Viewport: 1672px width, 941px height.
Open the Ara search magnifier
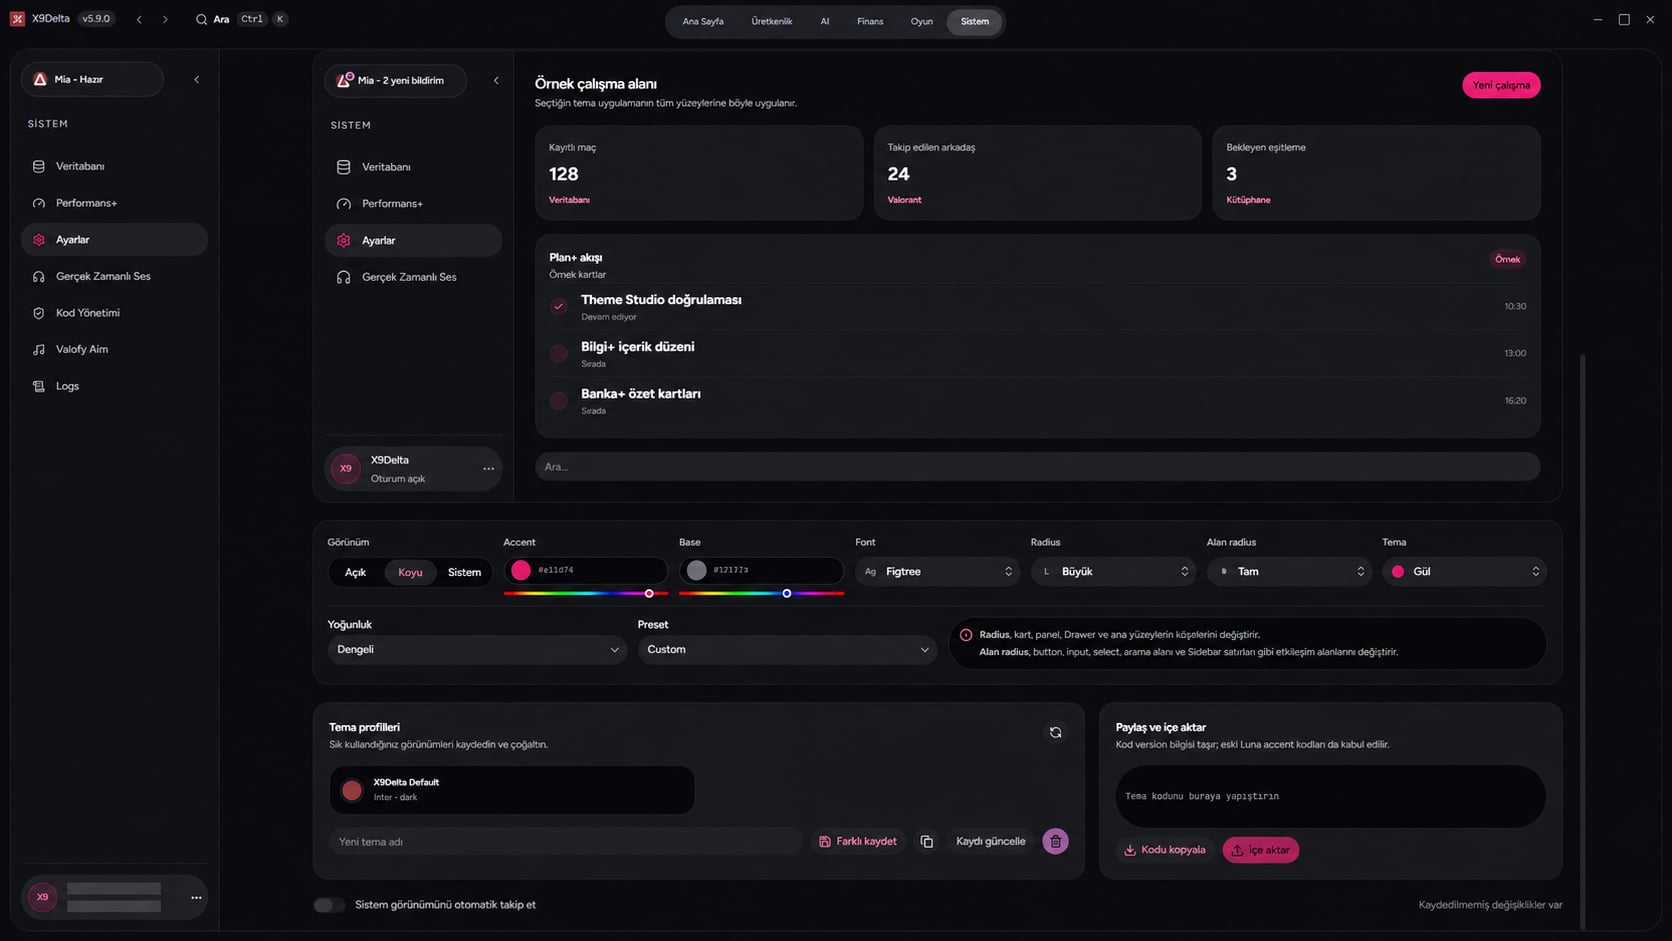pyautogui.click(x=201, y=19)
